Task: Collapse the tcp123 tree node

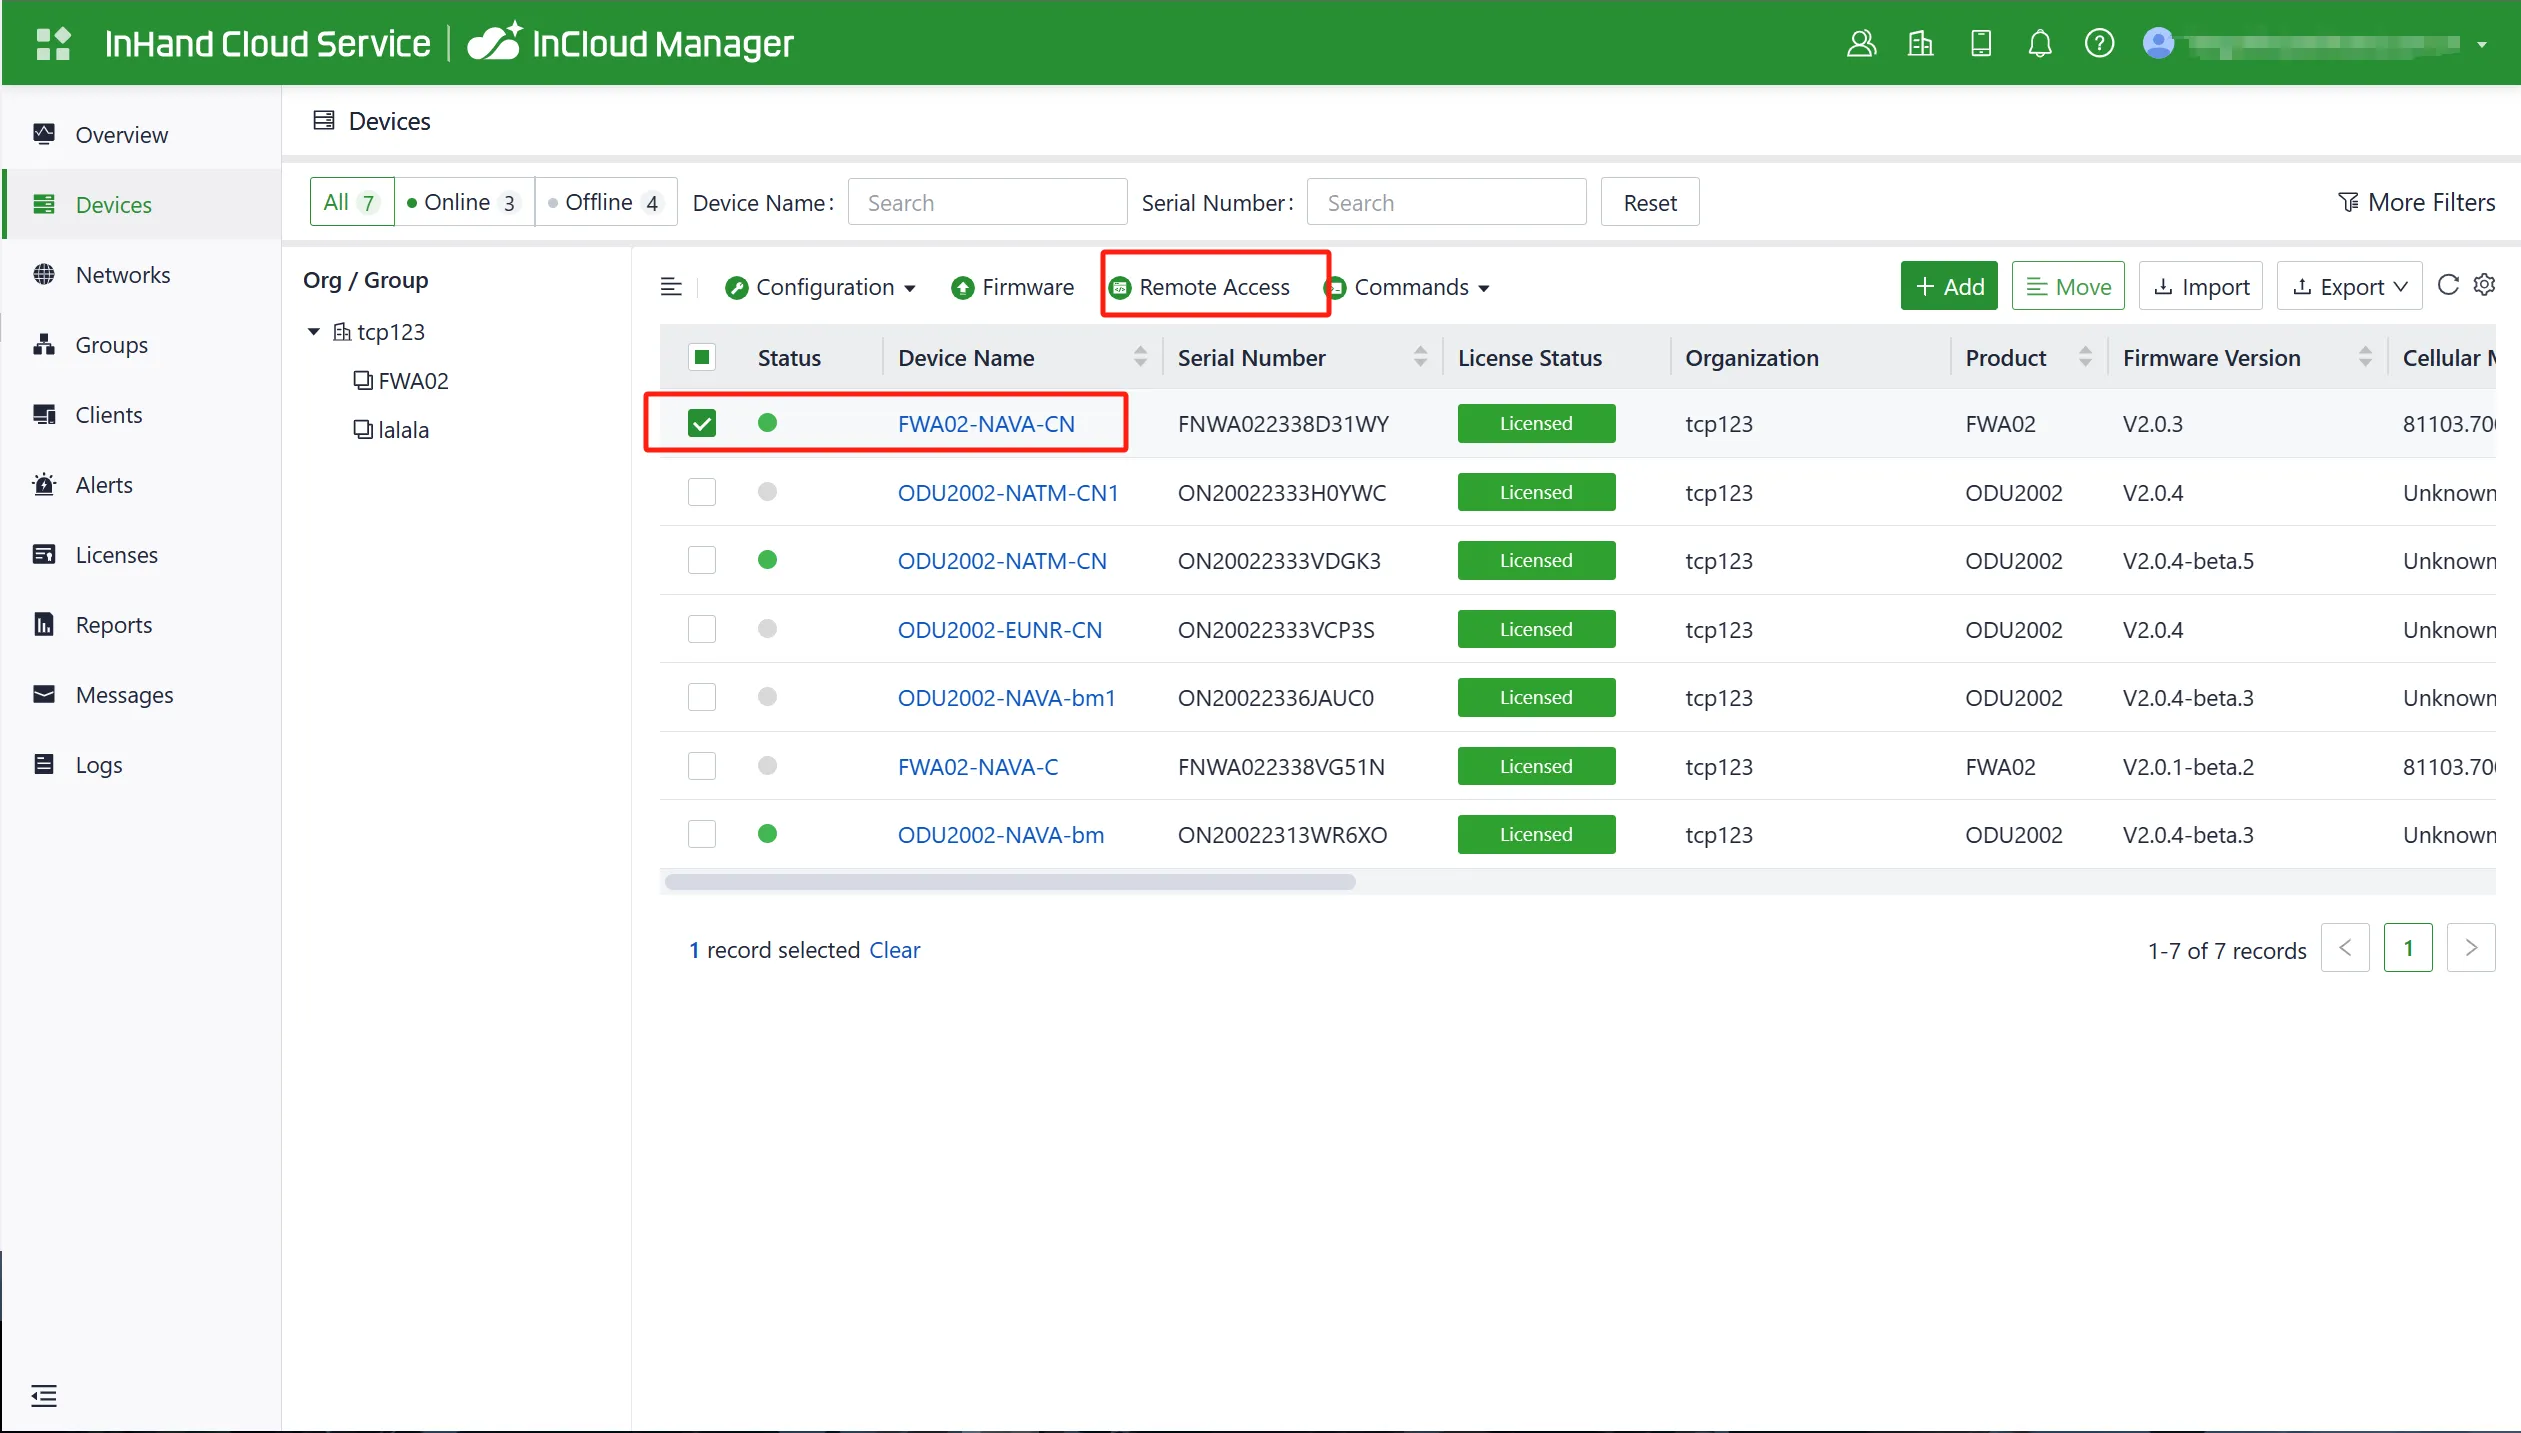Action: point(313,331)
